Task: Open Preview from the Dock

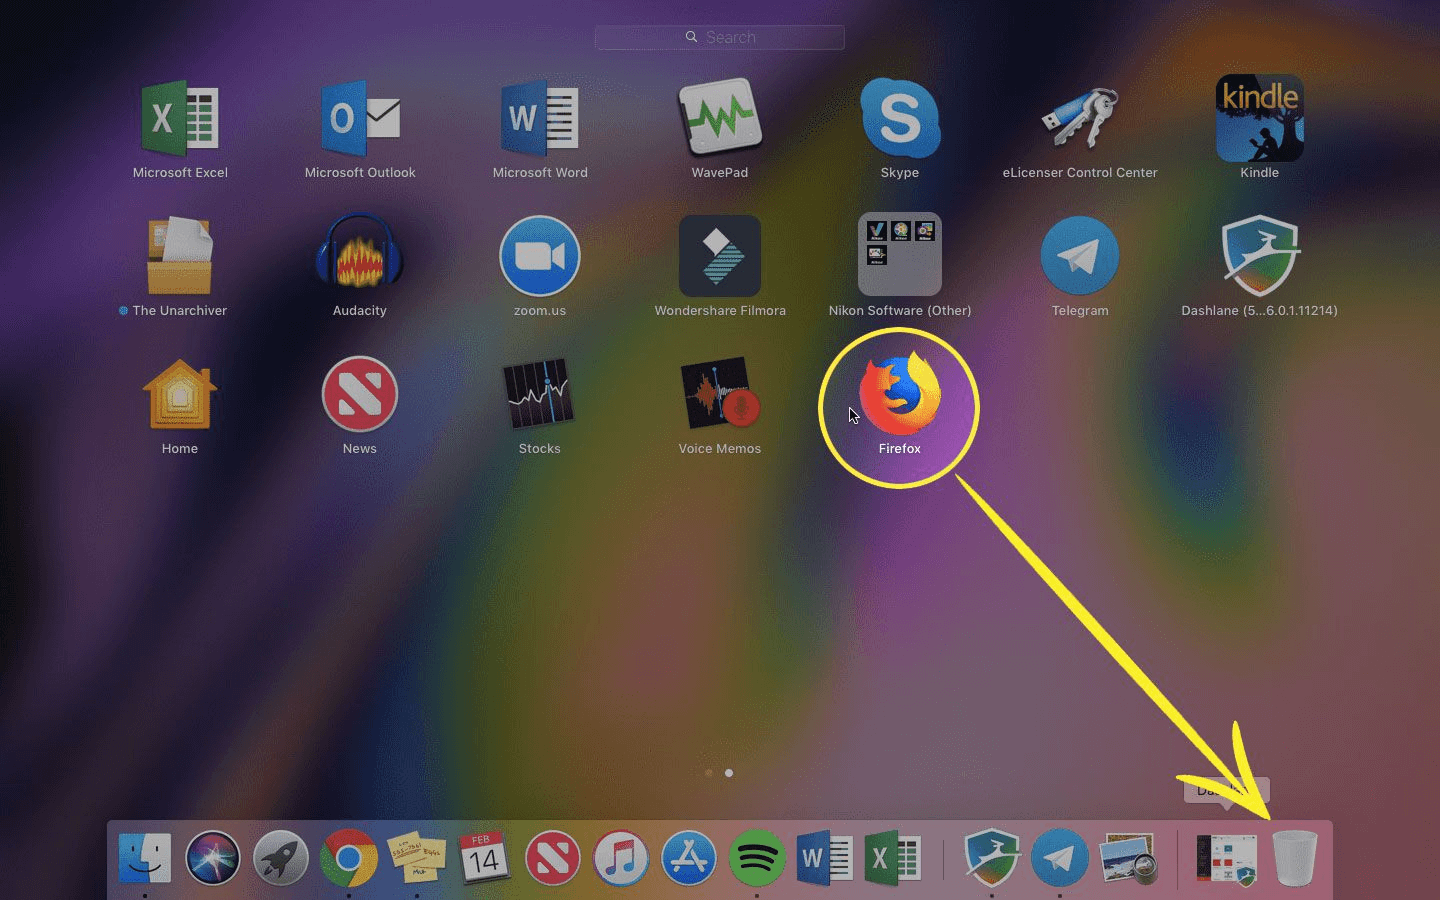Action: coord(1128,858)
